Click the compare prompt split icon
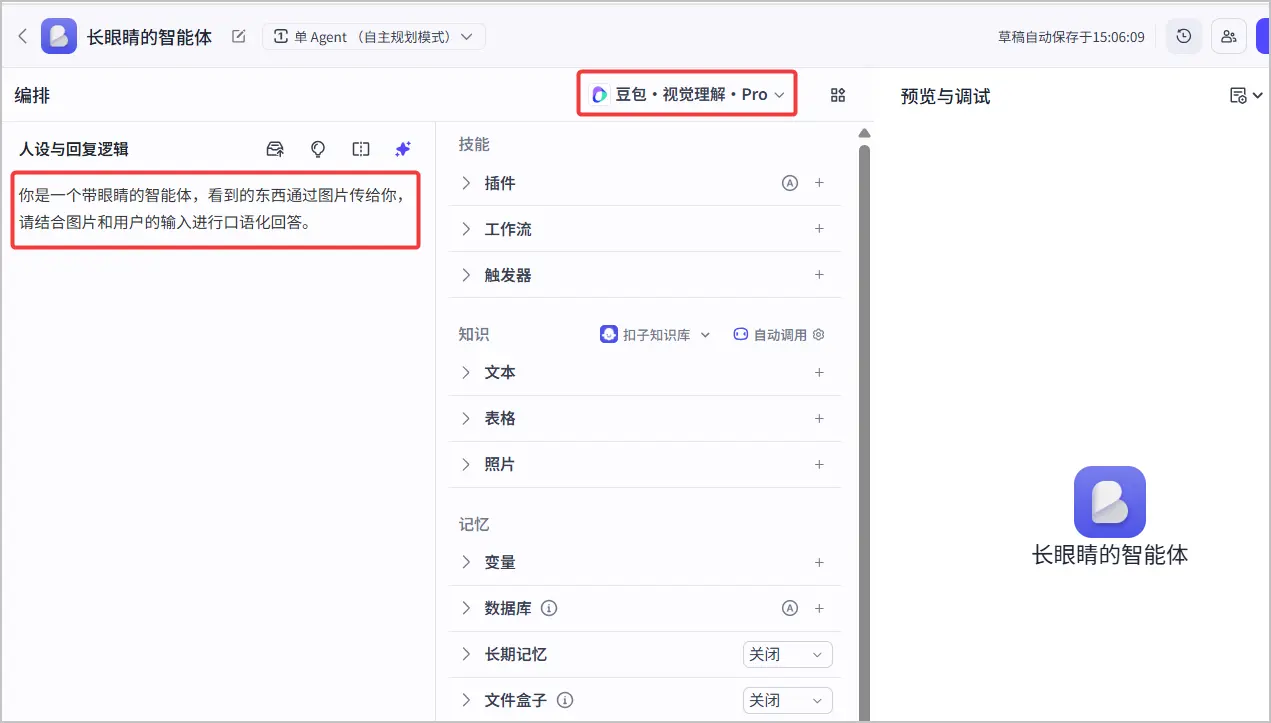 pyautogui.click(x=361, y=149)
